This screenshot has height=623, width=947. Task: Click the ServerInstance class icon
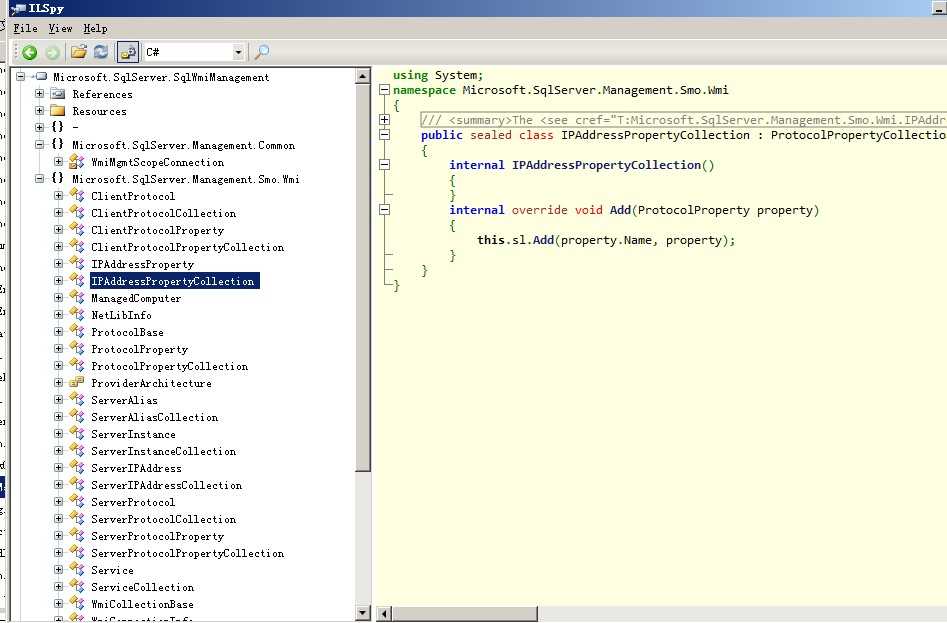point(77,433)
